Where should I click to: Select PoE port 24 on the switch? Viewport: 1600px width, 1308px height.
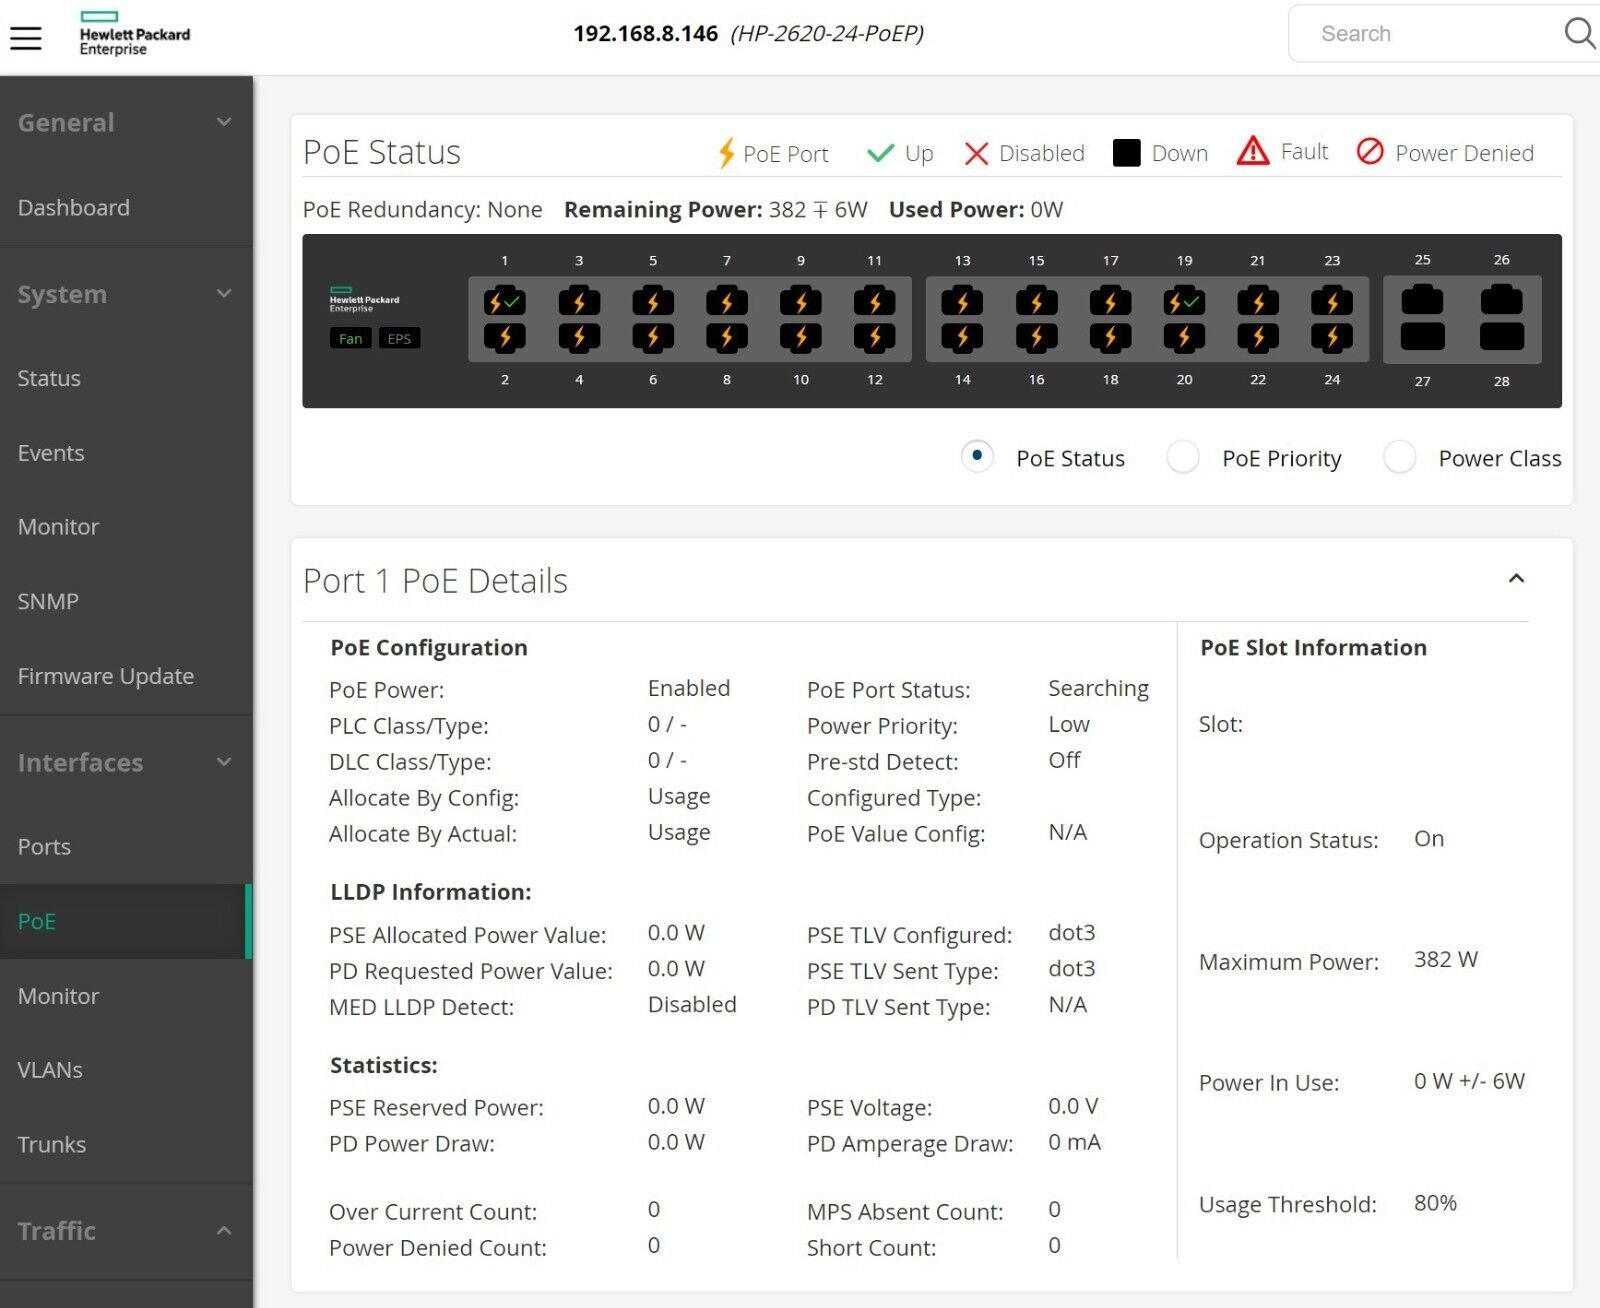coord(1332,337)
